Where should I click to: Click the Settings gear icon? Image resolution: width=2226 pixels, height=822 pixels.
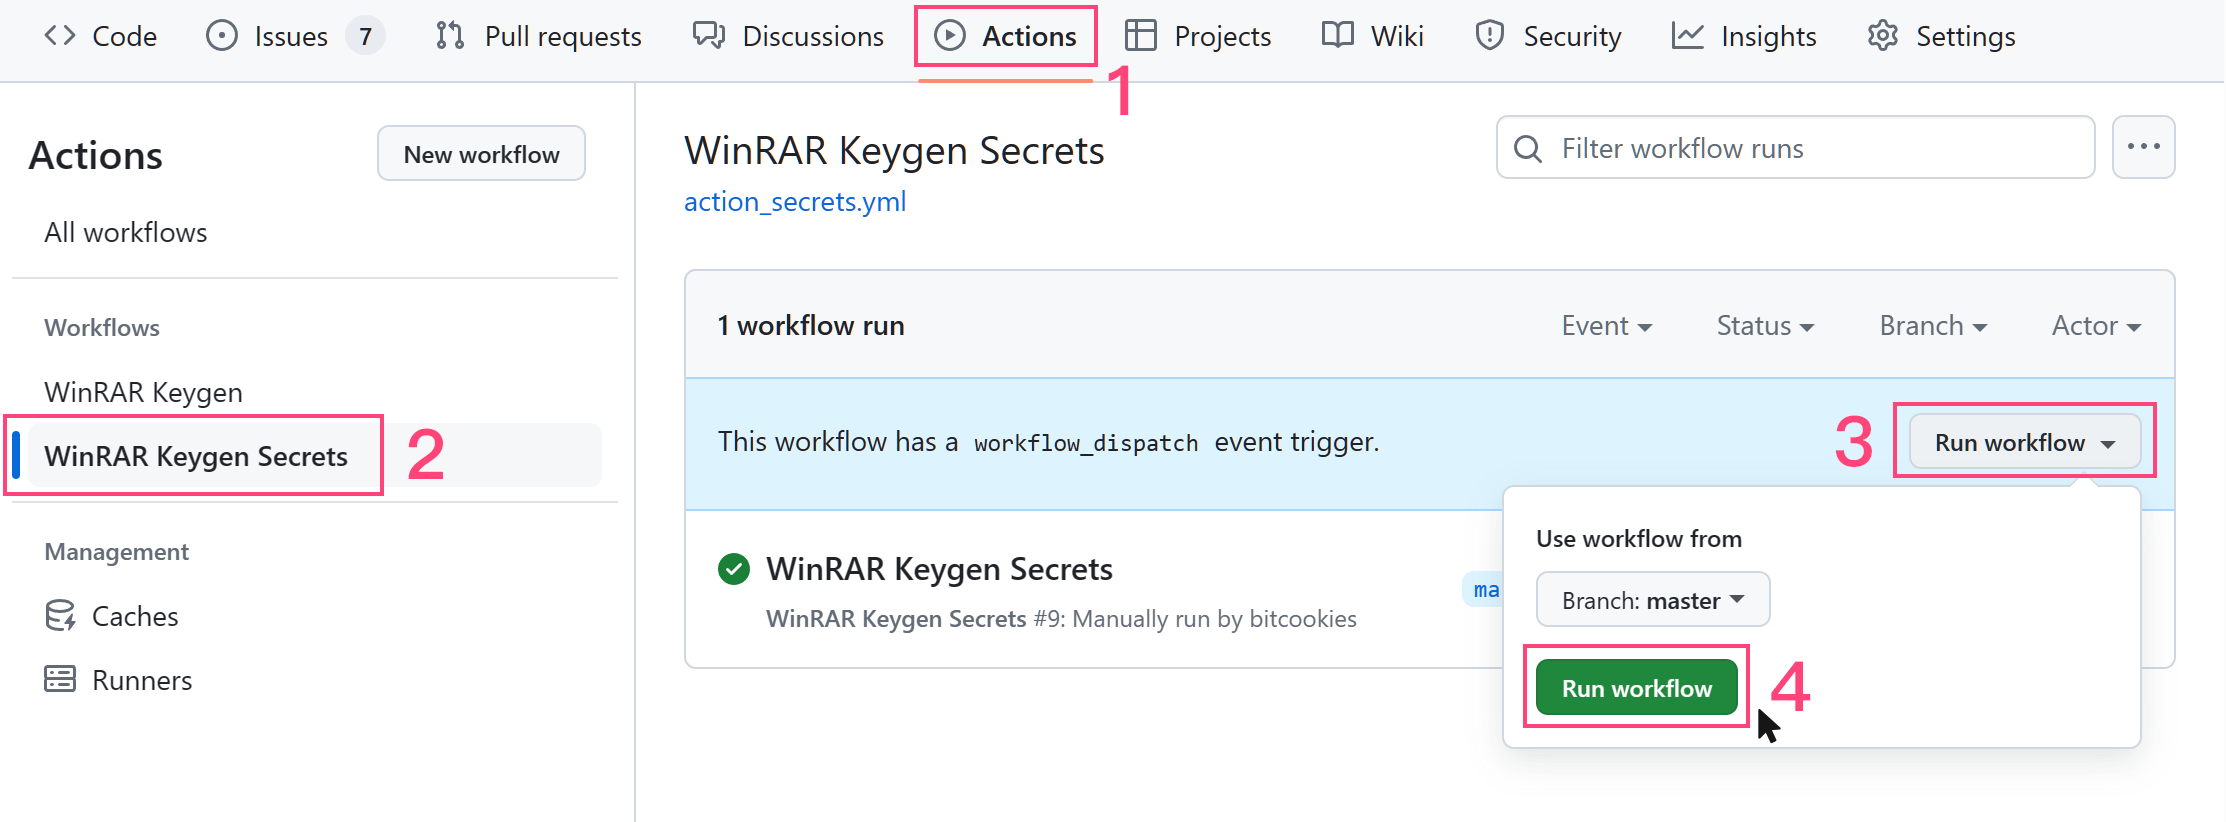tap(1882, 36)
